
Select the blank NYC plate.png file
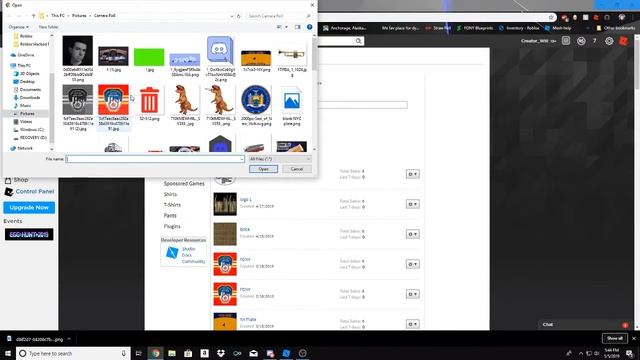point(291,106)
